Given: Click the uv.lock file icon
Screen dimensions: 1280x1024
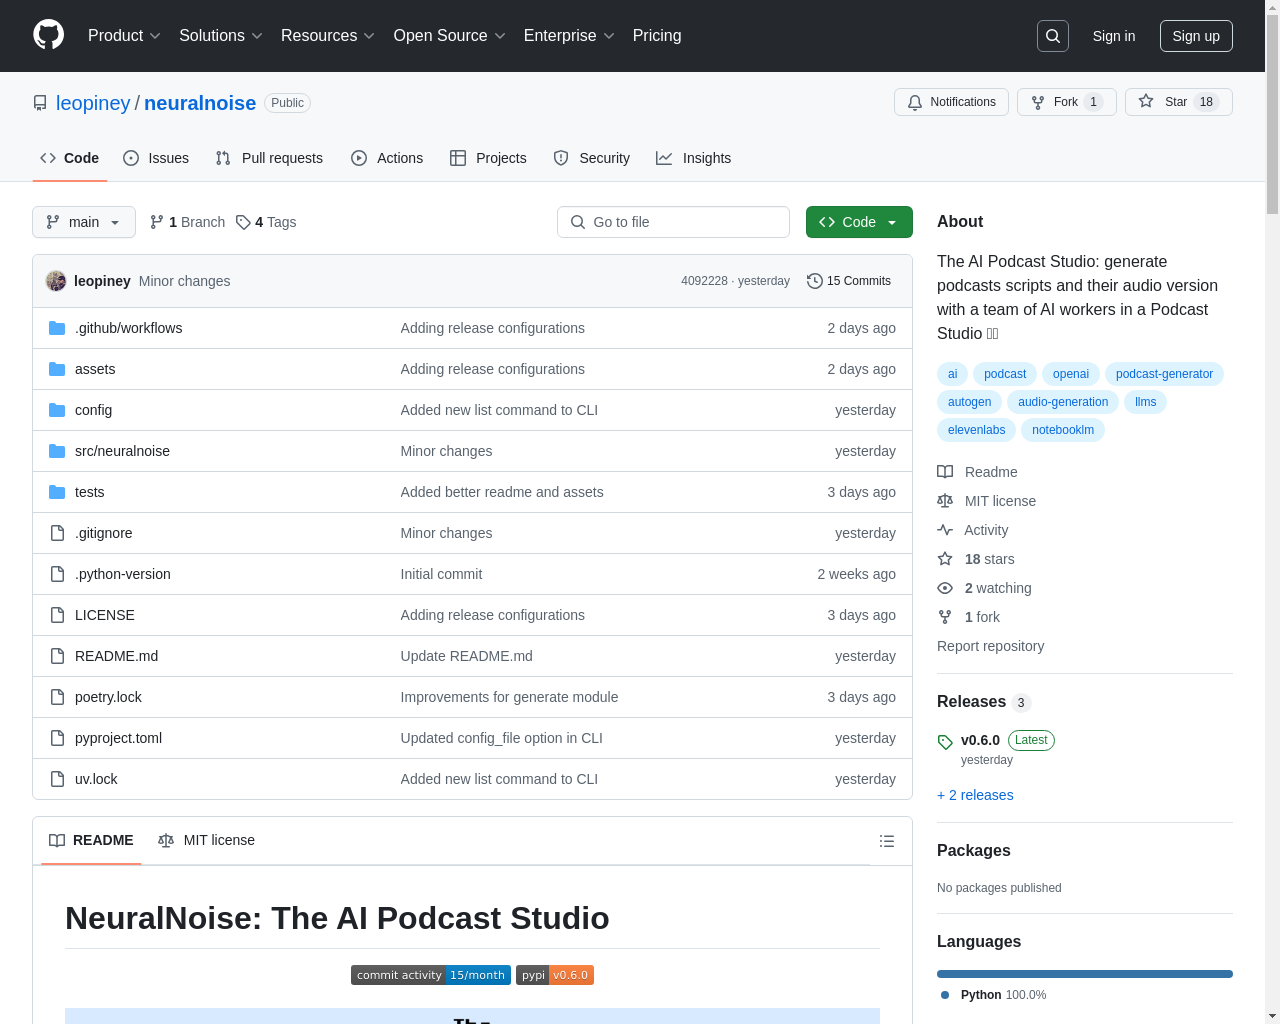Looking at the screenshot, I should (x=57, y=779).
